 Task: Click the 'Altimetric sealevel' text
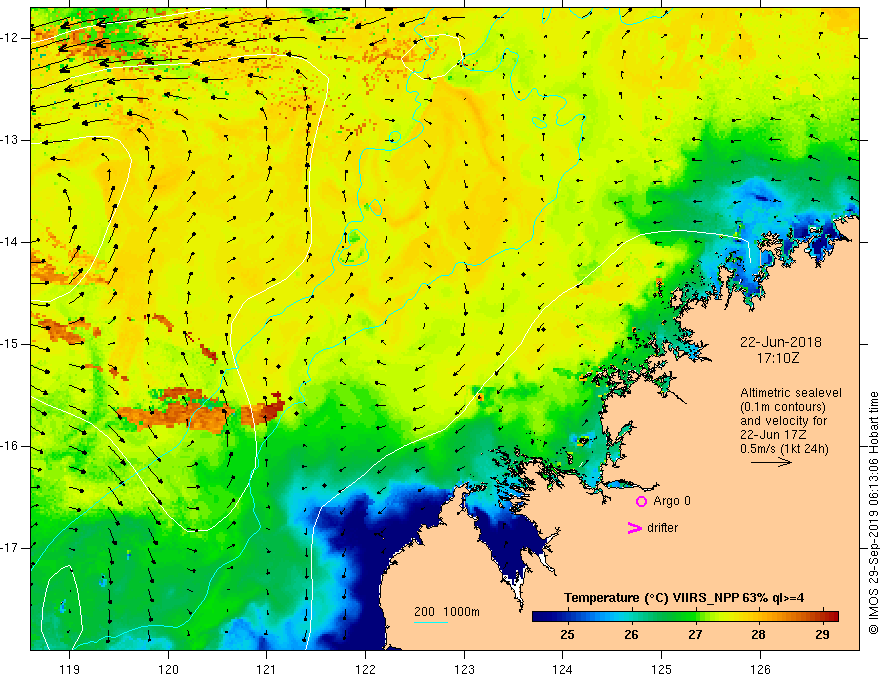(791, 393)
